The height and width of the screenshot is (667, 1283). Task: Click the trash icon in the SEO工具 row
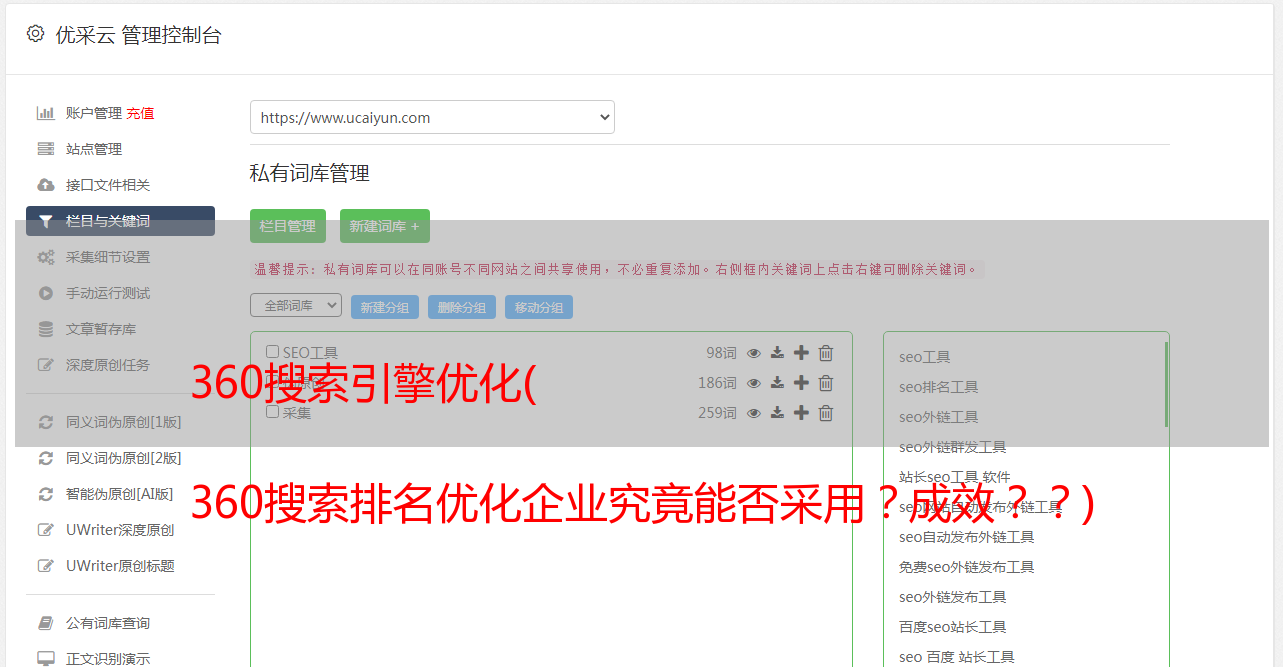(826, 353)
